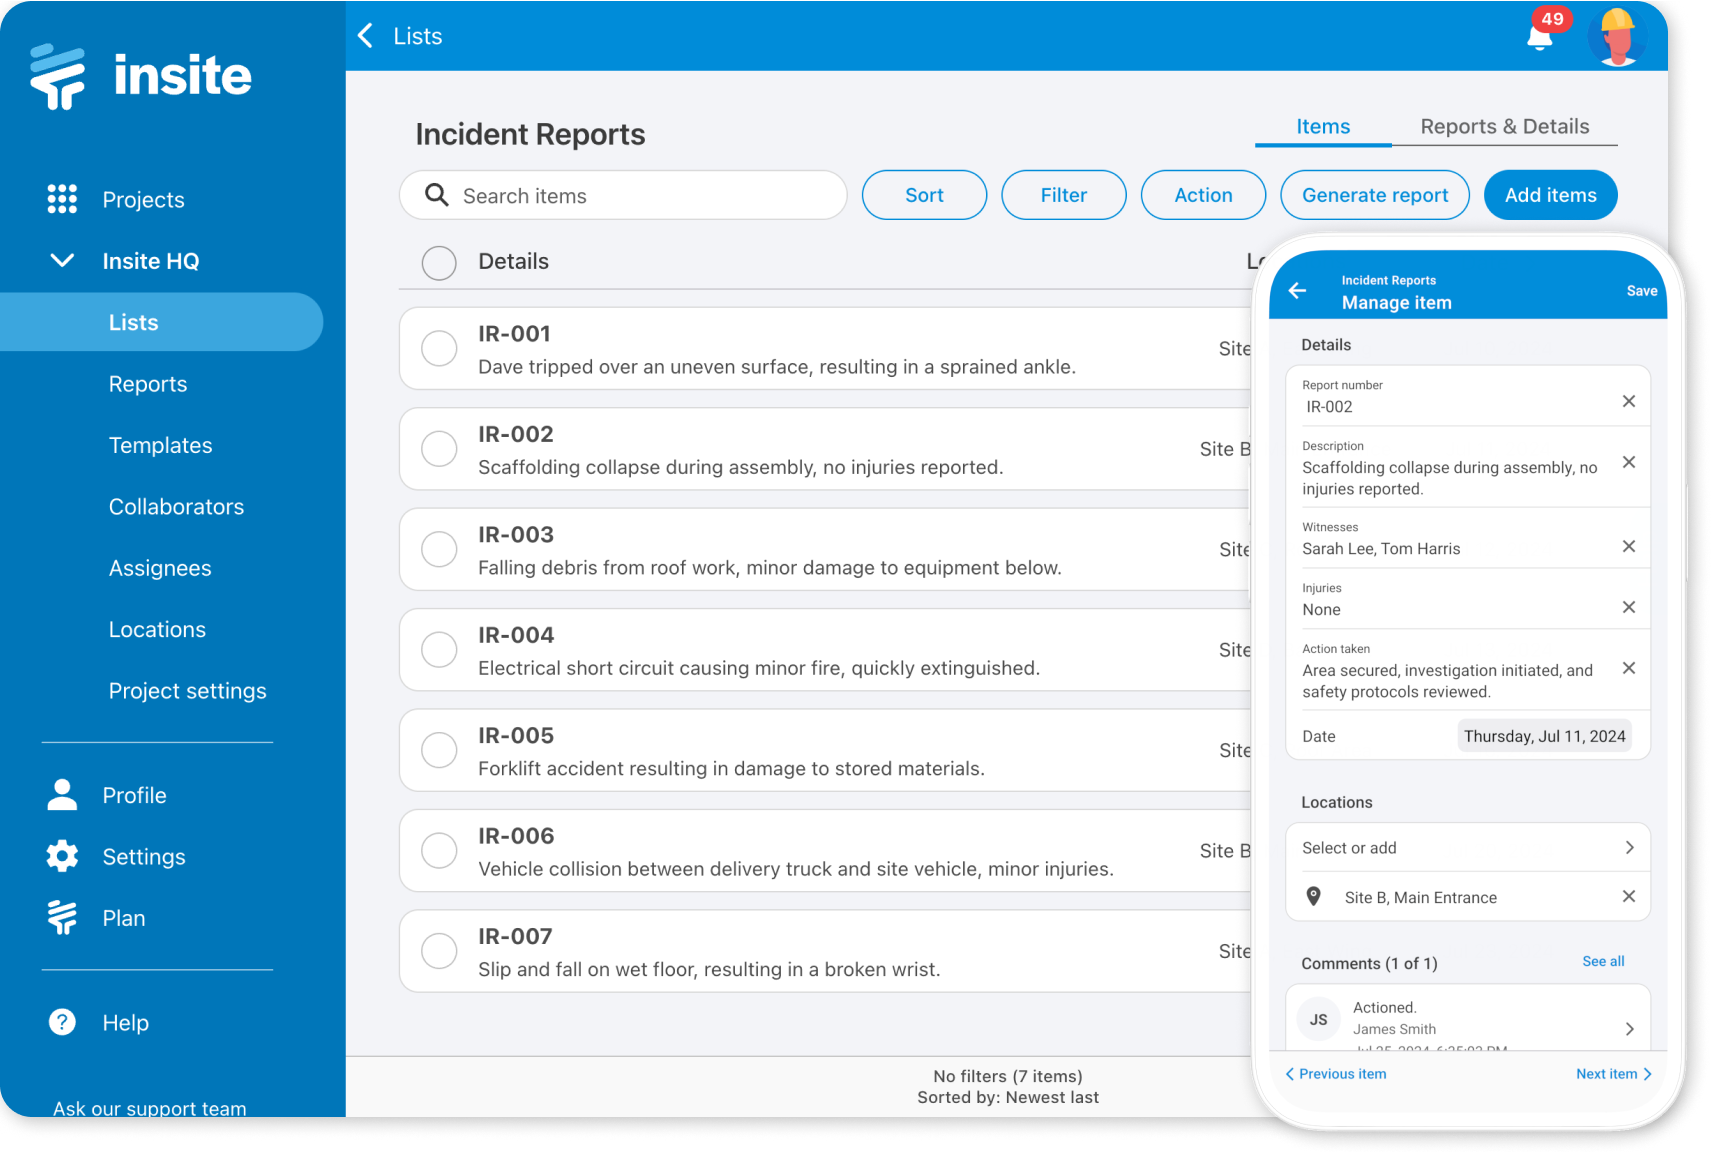Screen dimensions: 1728x1152
Task: Collapse the Insite HQ section
Action: pos(61,260)
